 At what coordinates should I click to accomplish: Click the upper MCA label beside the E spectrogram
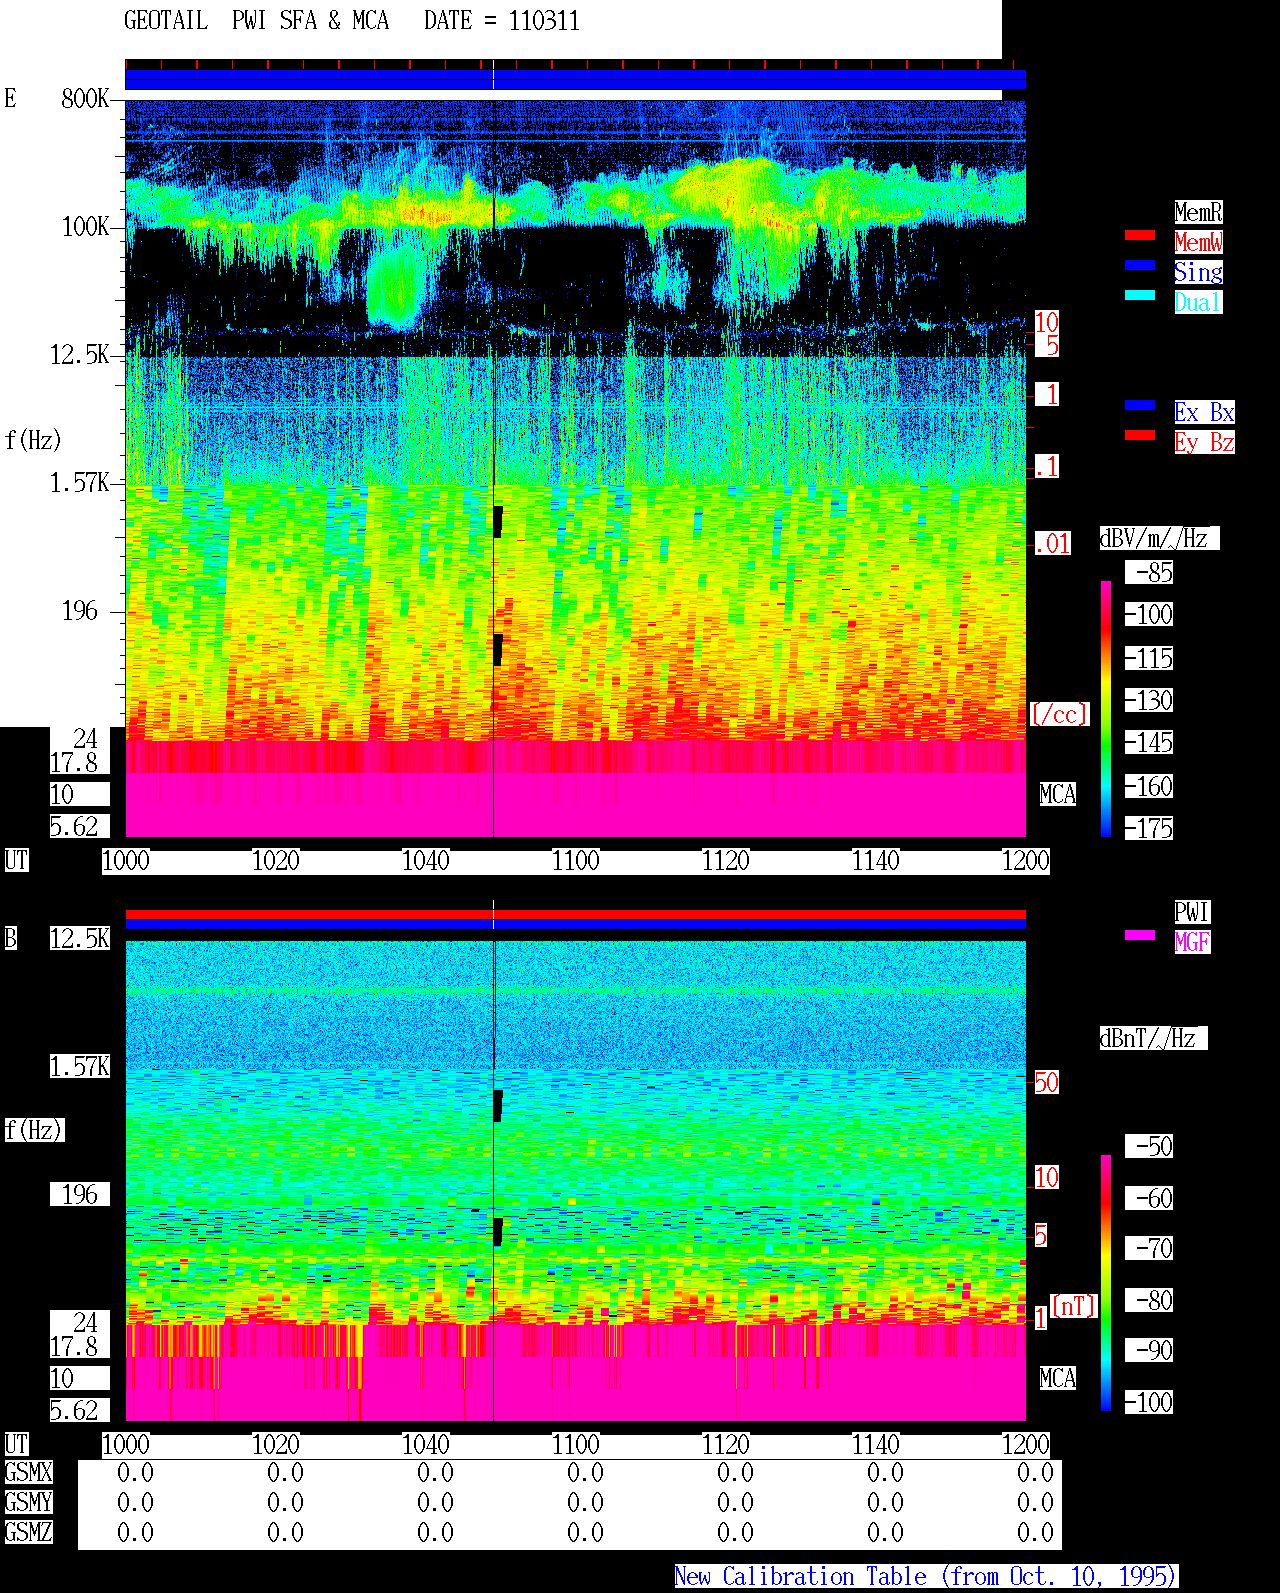(x=1058, y=794)
